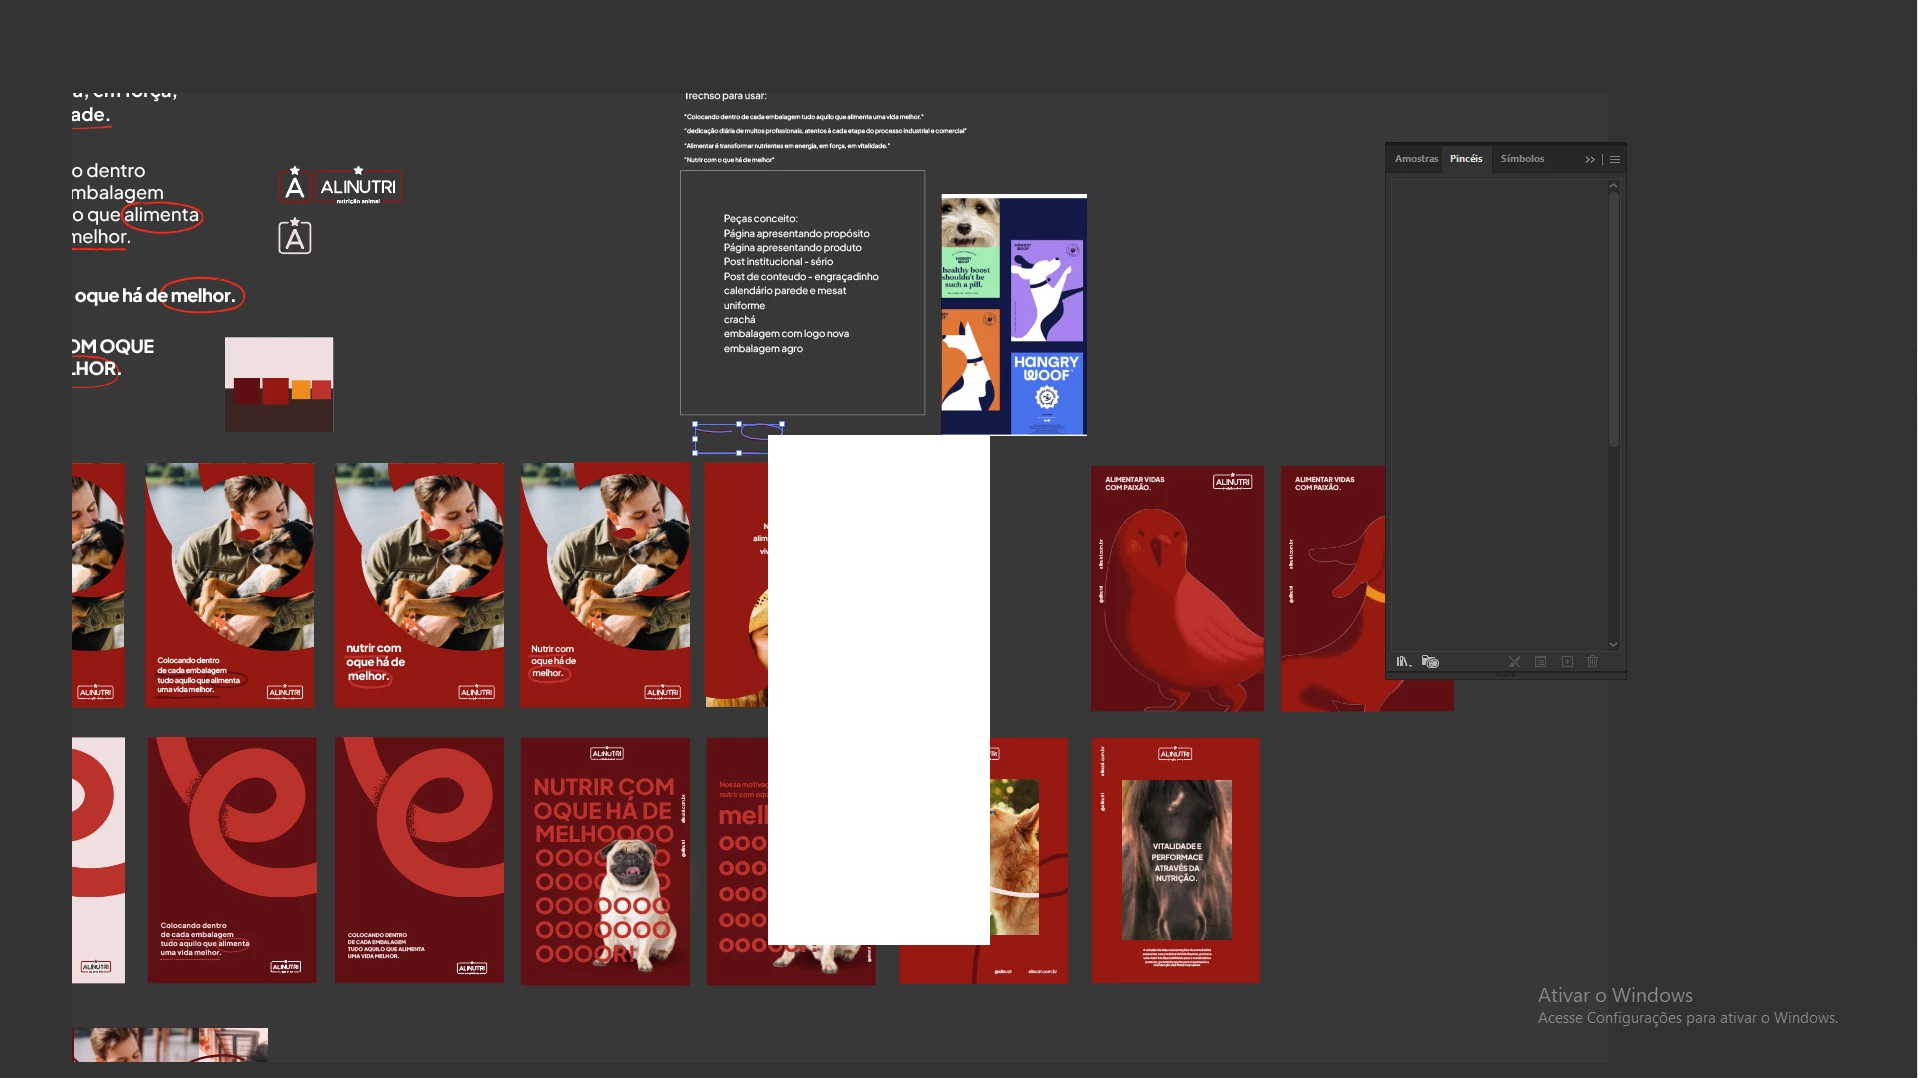Image resolution: width=1918 pixels, height=1078 pixels.
Task: Select man-with-dog poster 'Colocando dentro de cada embalagem'
Action: 230,585
